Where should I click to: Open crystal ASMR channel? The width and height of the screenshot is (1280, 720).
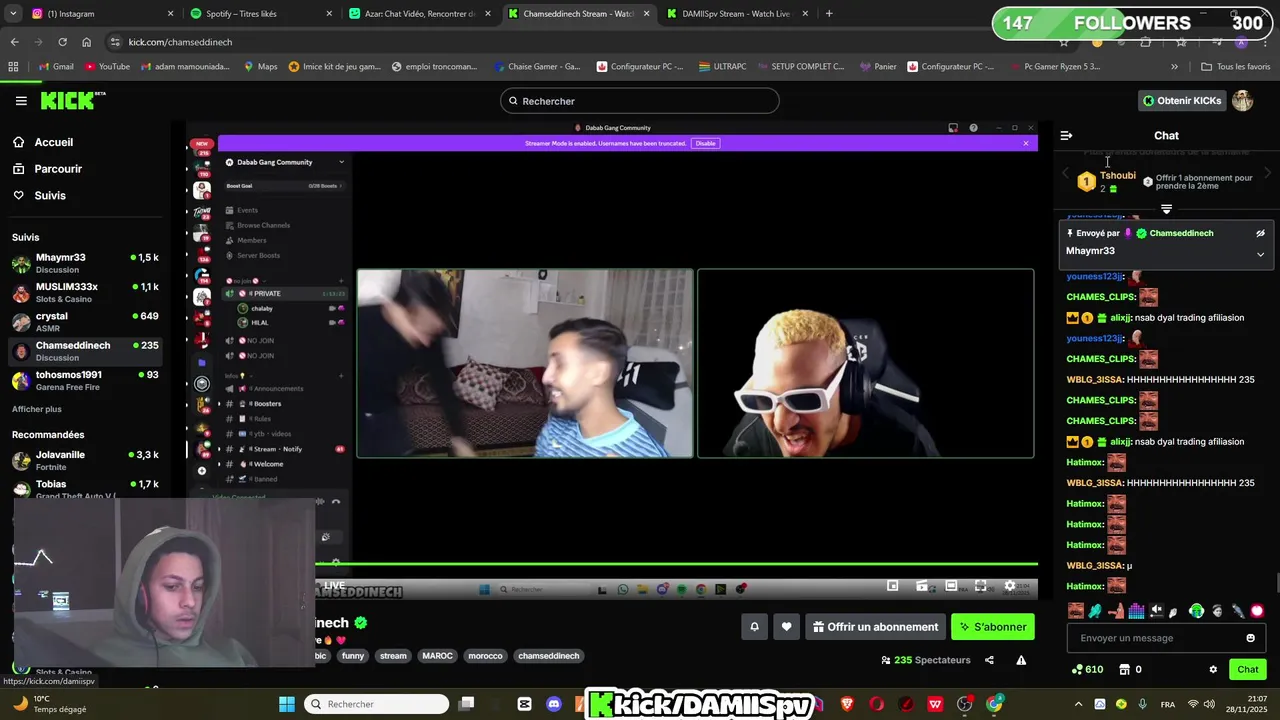(86, 322)
